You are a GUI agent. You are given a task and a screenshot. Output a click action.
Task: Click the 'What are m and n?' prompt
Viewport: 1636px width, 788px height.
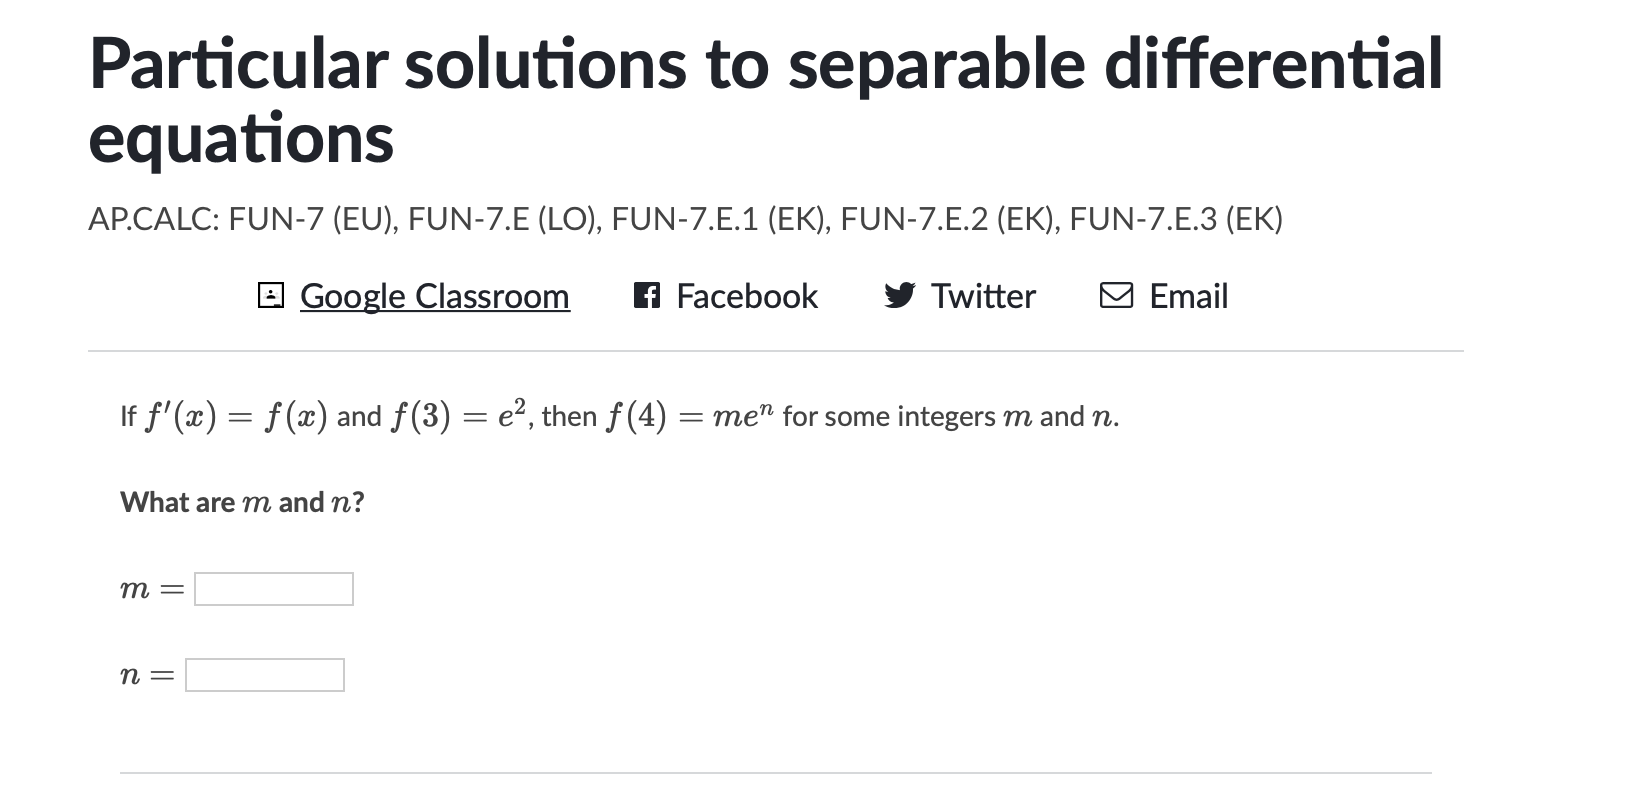(x=242, y=502)
